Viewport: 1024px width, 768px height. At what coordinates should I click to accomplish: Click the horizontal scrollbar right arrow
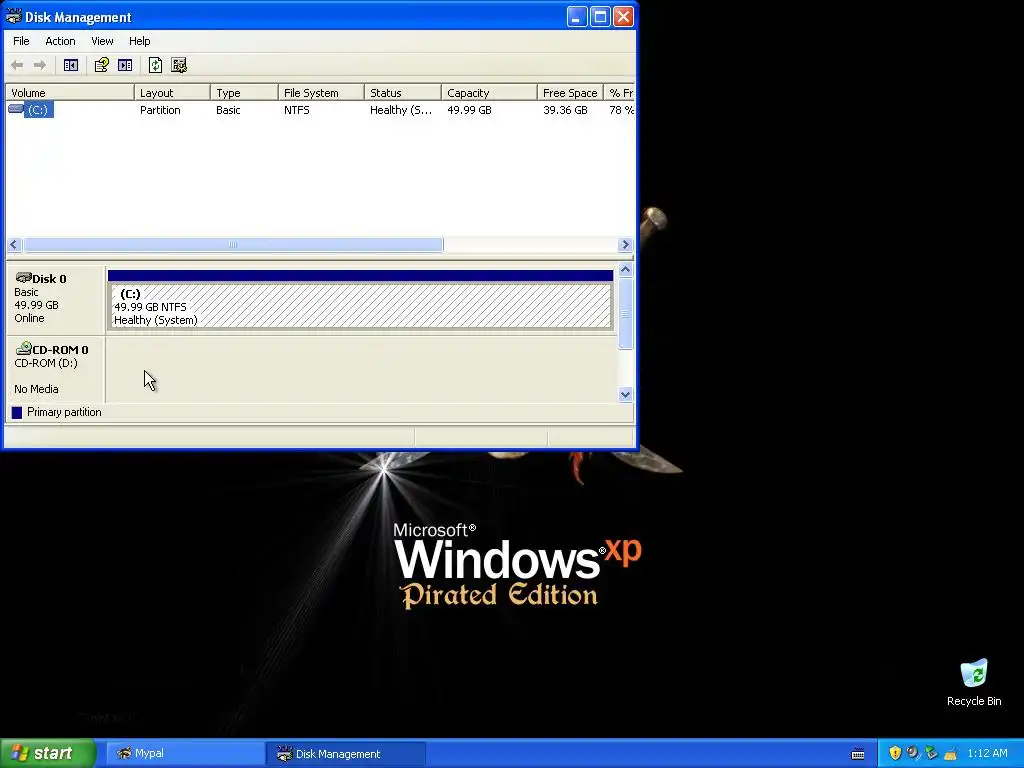(625, 244)
